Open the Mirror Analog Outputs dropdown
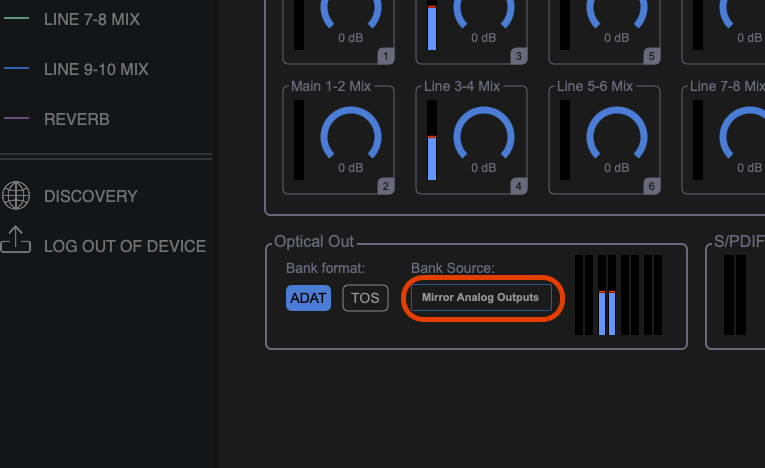The width and height of the screenshot is (765, 468). point(482,297)
